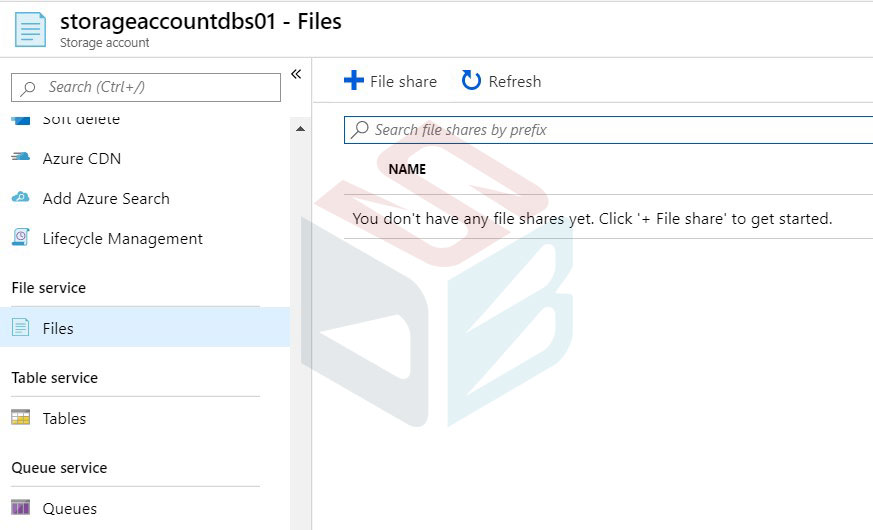
Task: Click the Lifecycle Management icon
Action: pyautogui.click(x=21, y=237)
